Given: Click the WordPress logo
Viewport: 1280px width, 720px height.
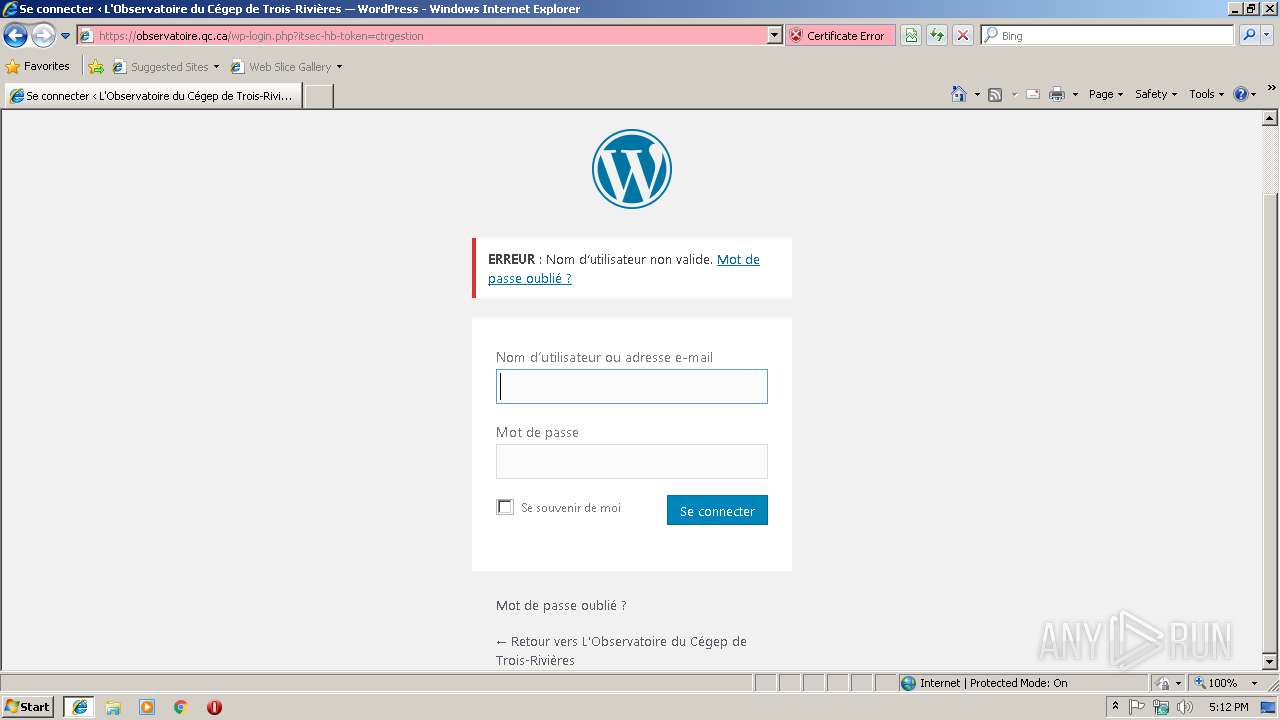Looking at the screenshot, I should (x=632, y=169).
